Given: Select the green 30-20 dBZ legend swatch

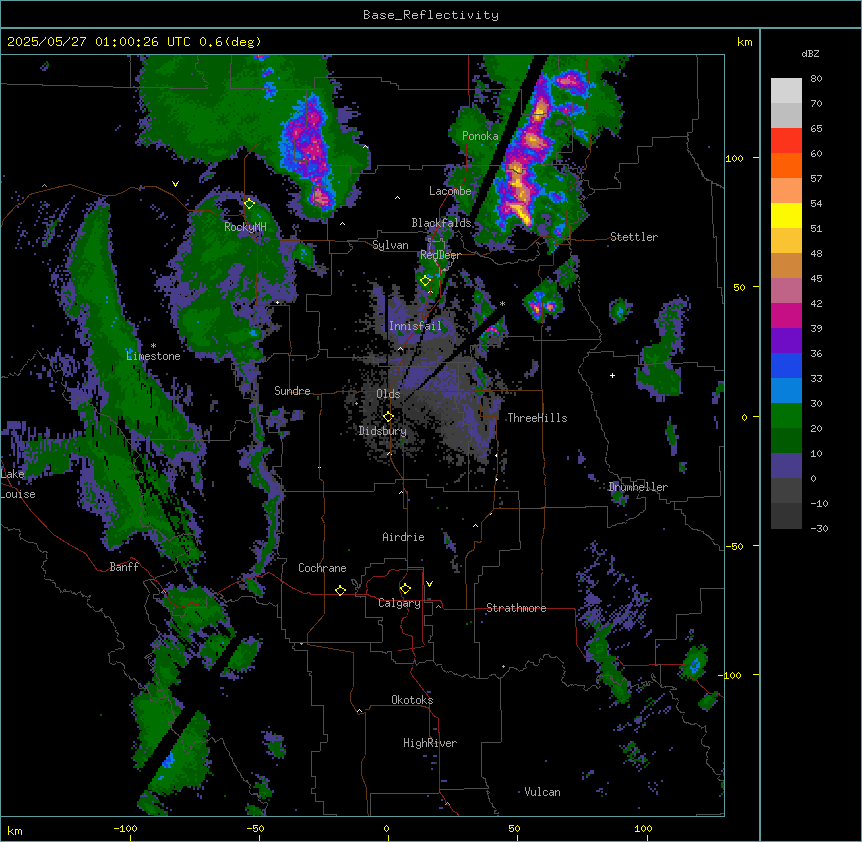Looking at the screenshot, I should pos(786,416).
